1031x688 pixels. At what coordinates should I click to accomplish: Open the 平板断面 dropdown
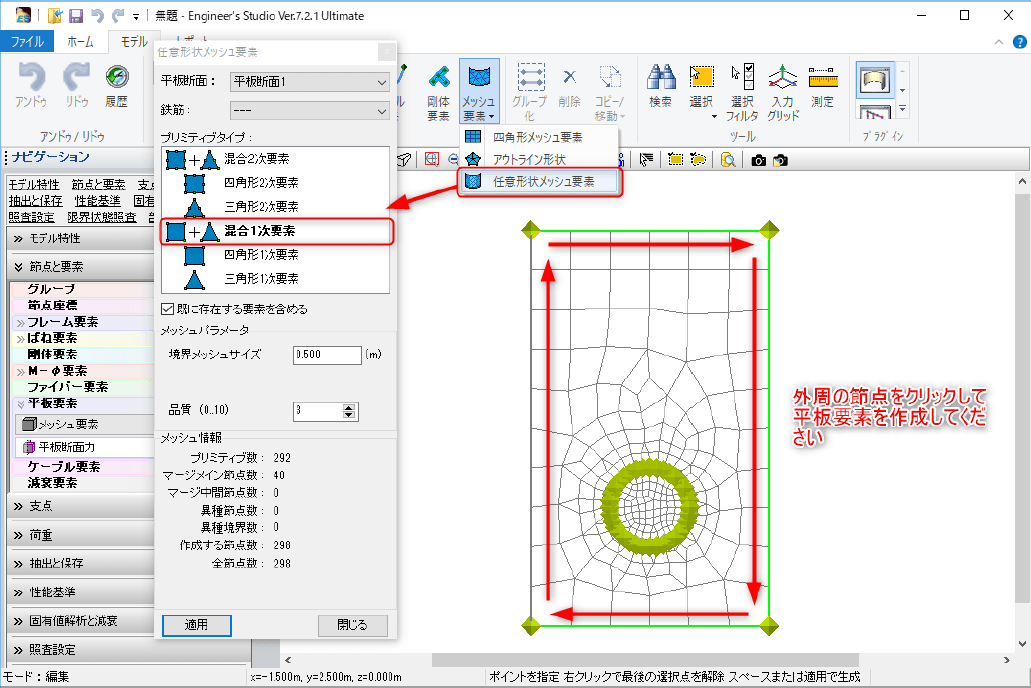tap(310, 82)
